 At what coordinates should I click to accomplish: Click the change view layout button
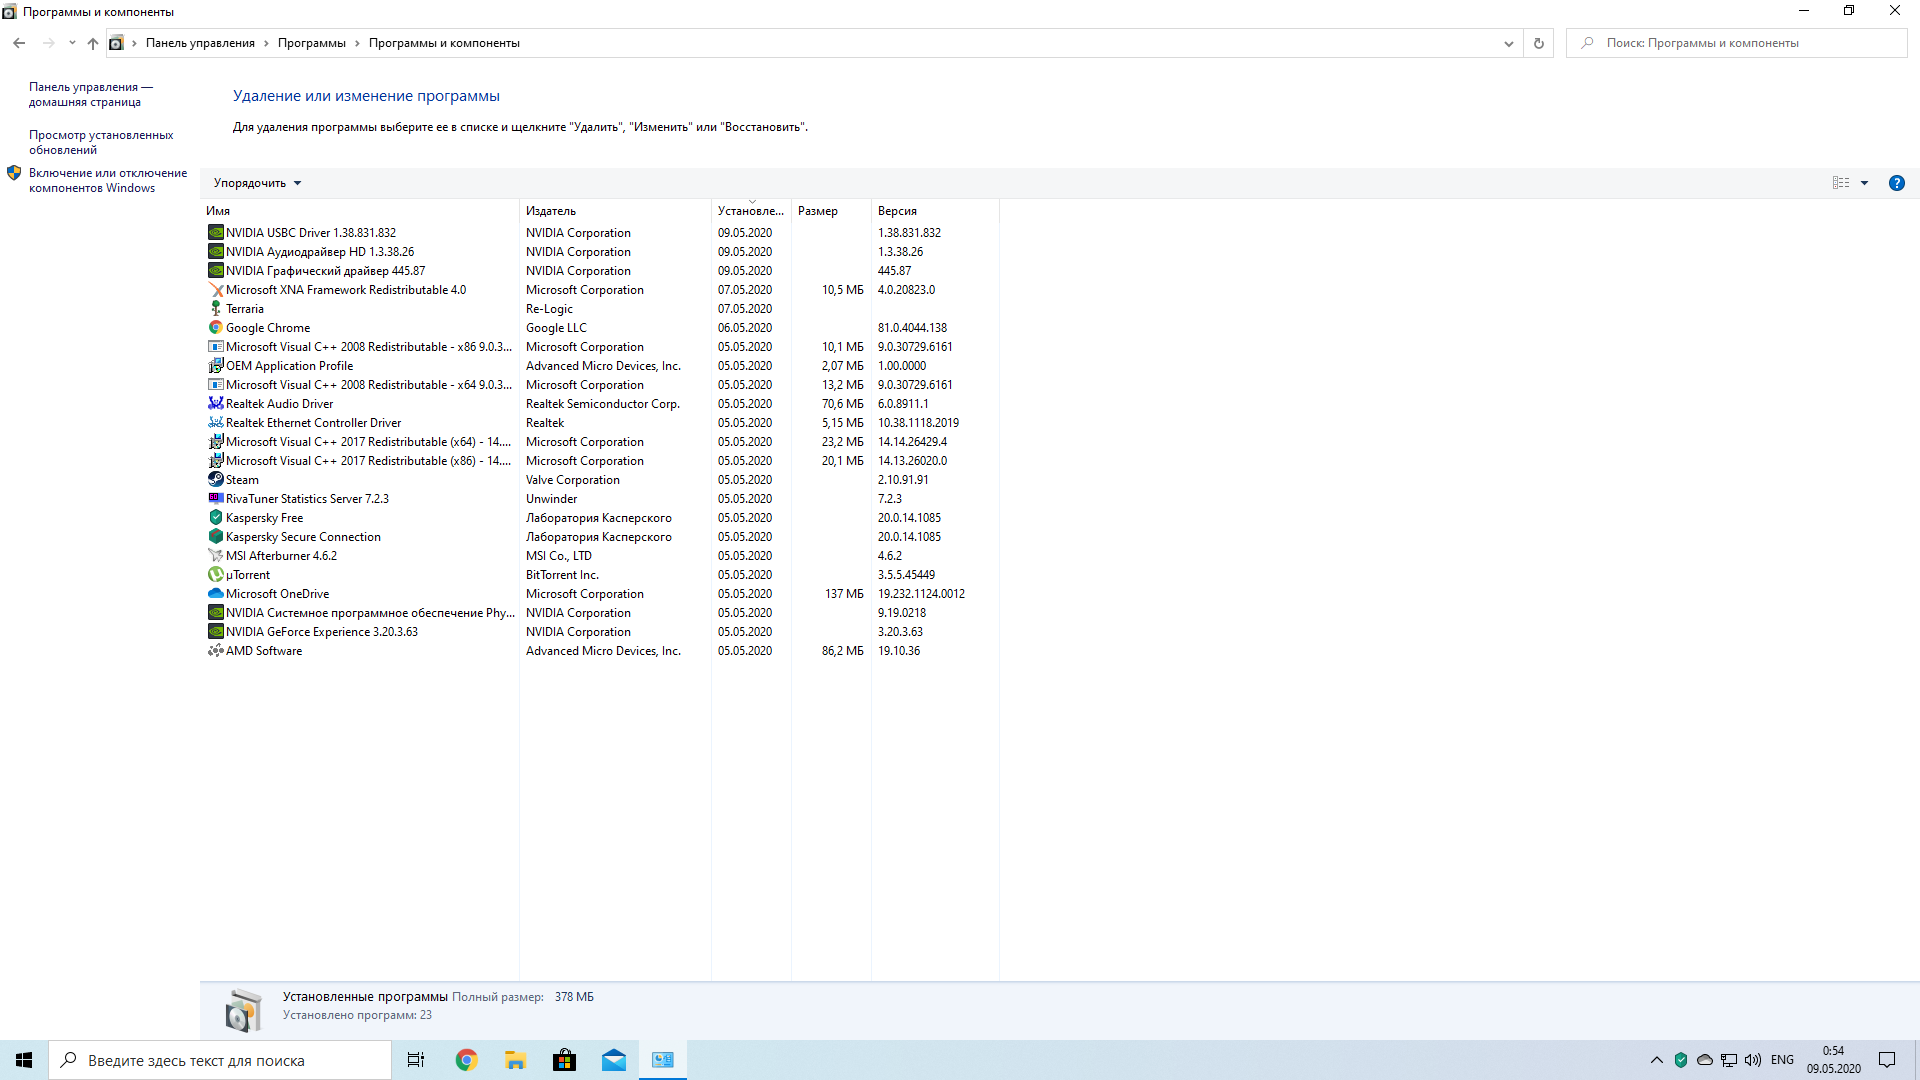[1841, 183]
